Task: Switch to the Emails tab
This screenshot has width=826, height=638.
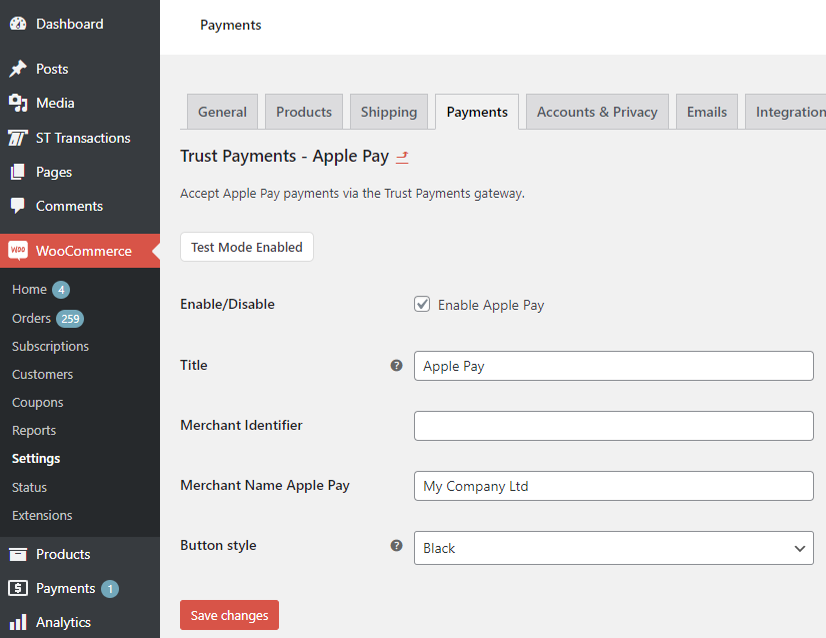Action: [706, 112]
